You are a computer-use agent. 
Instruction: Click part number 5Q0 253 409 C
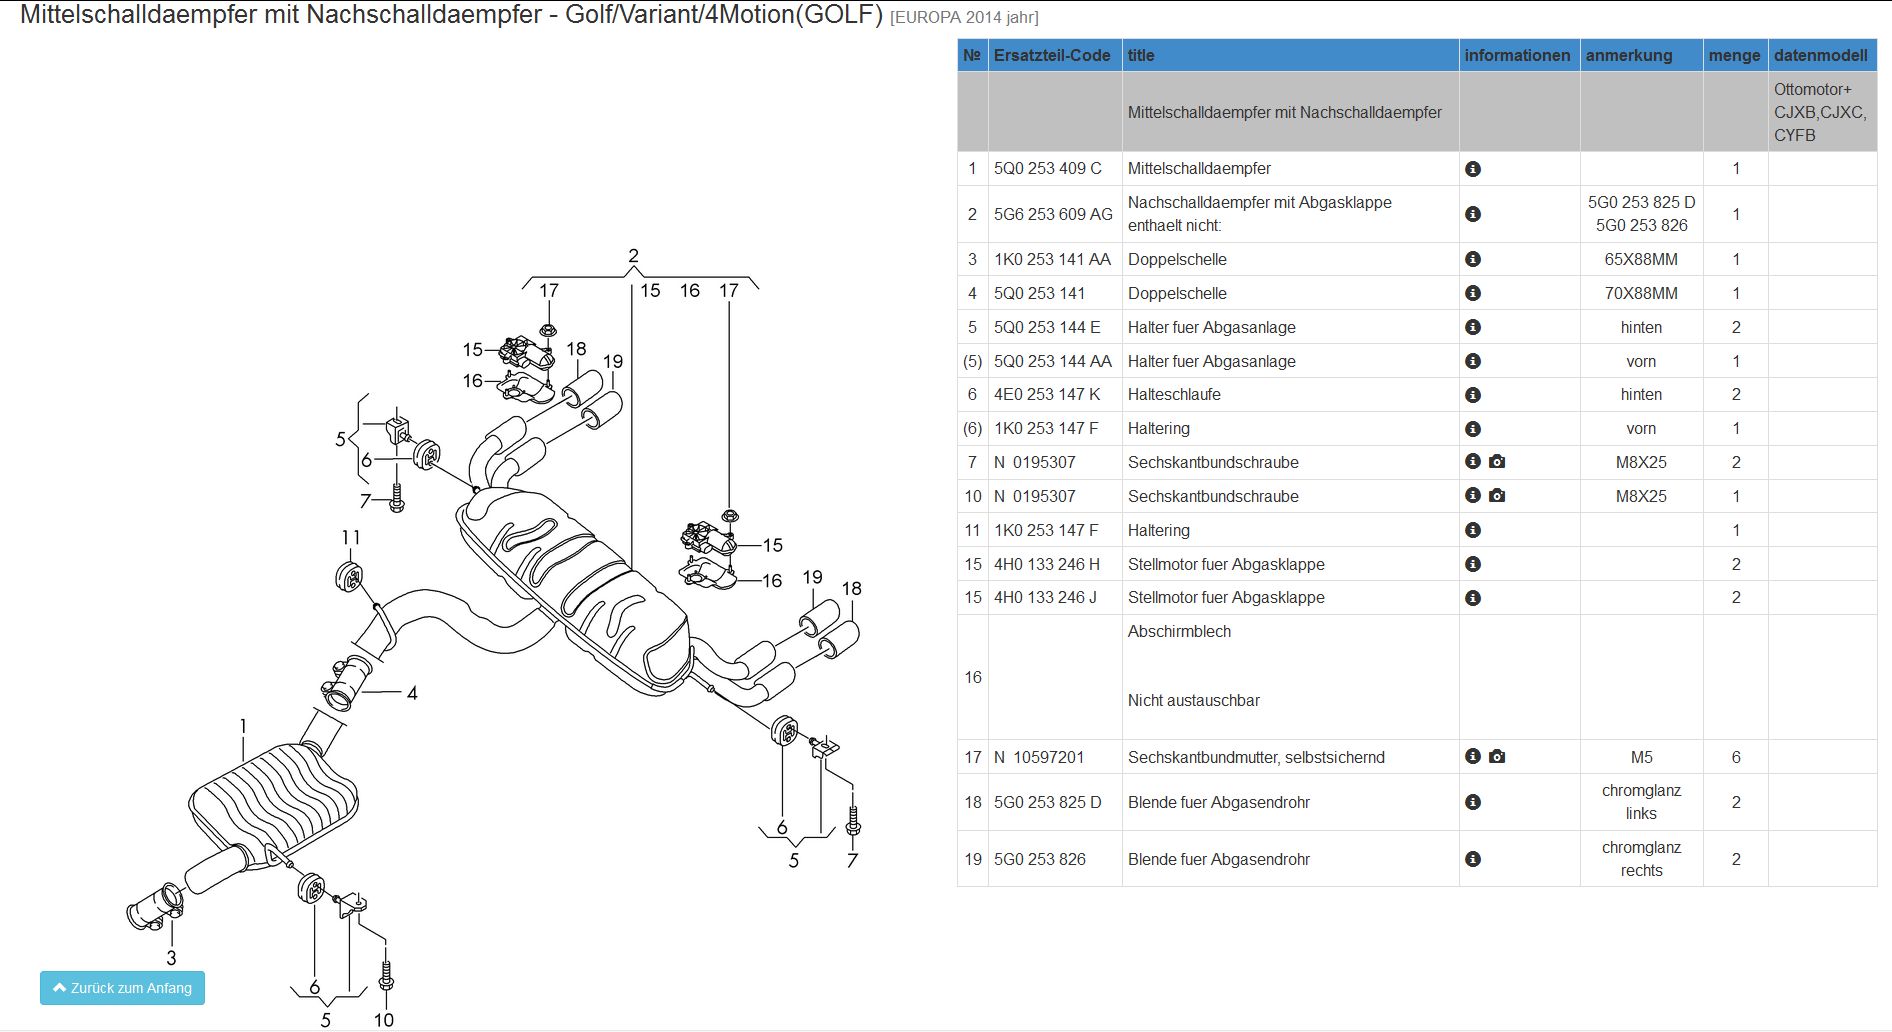coord(1047,169)
